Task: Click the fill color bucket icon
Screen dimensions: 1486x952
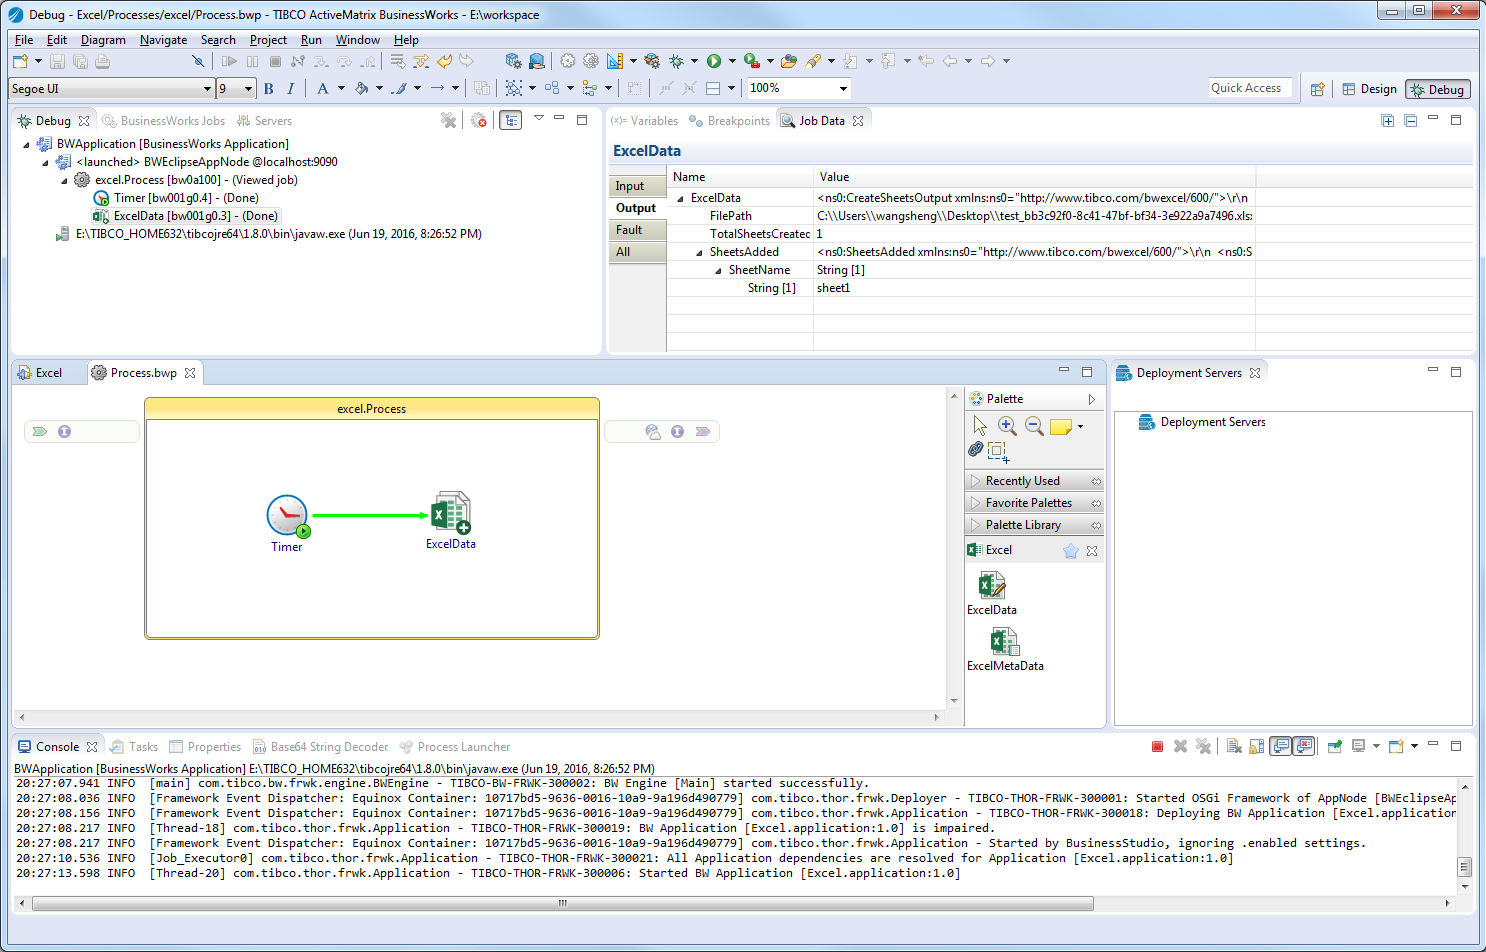Action: (x=361, y=88)
